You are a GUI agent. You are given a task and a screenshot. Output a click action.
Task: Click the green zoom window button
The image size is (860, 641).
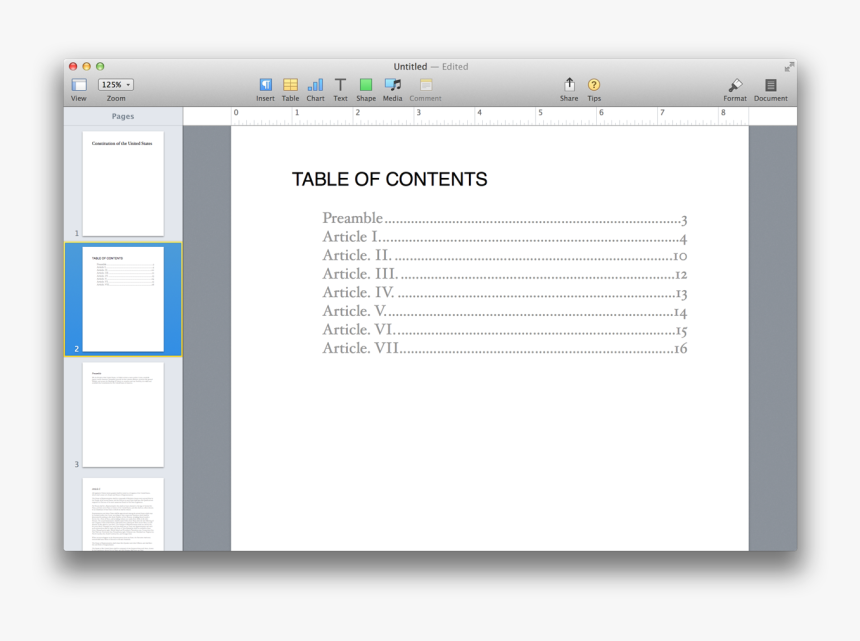coord(100,66)
